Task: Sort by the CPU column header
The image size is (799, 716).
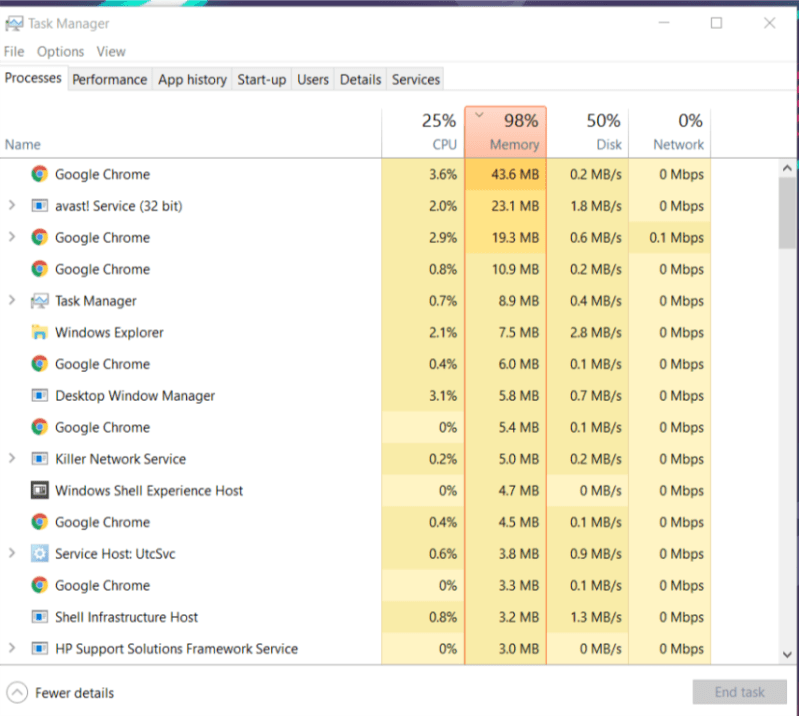Action: [423, 132]
